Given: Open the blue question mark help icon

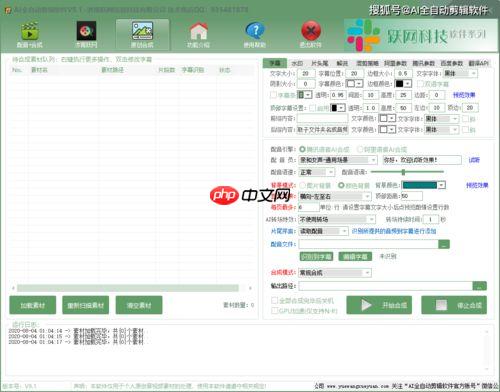Looking at the screenshot, I should click(x=255, y=35).
